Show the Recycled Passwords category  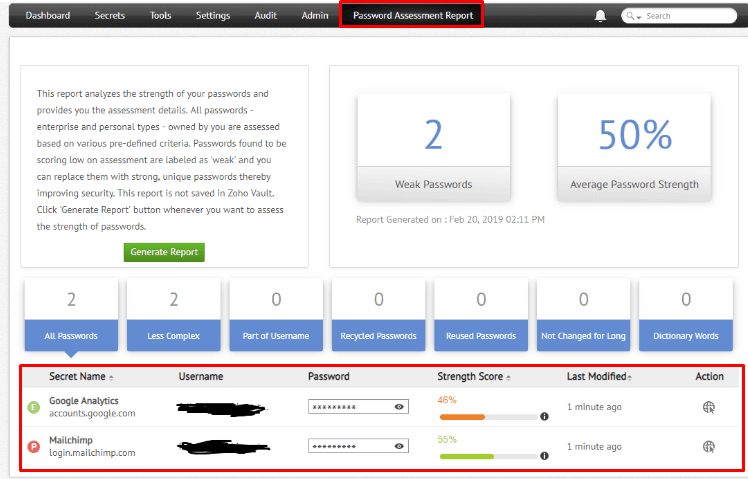378,315
